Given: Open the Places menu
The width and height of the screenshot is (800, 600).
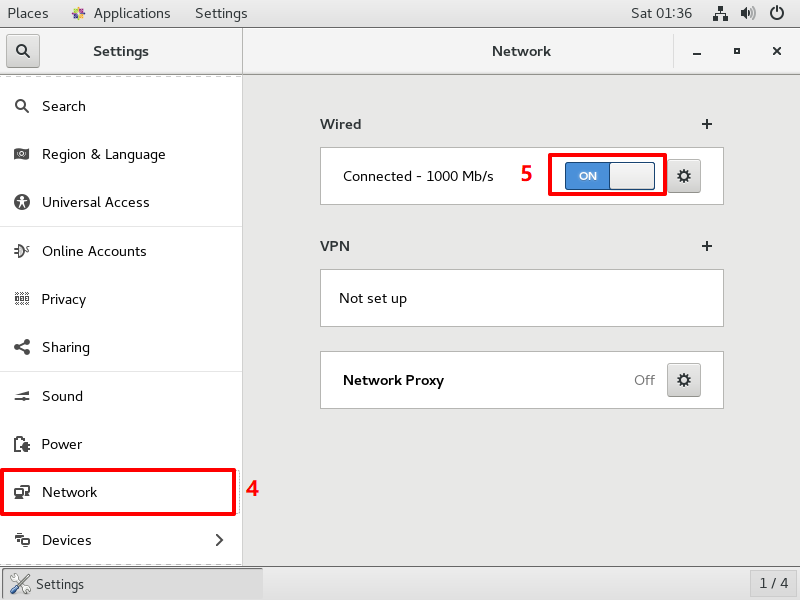Looking at the screenshot, I should (x=28, y=13).
